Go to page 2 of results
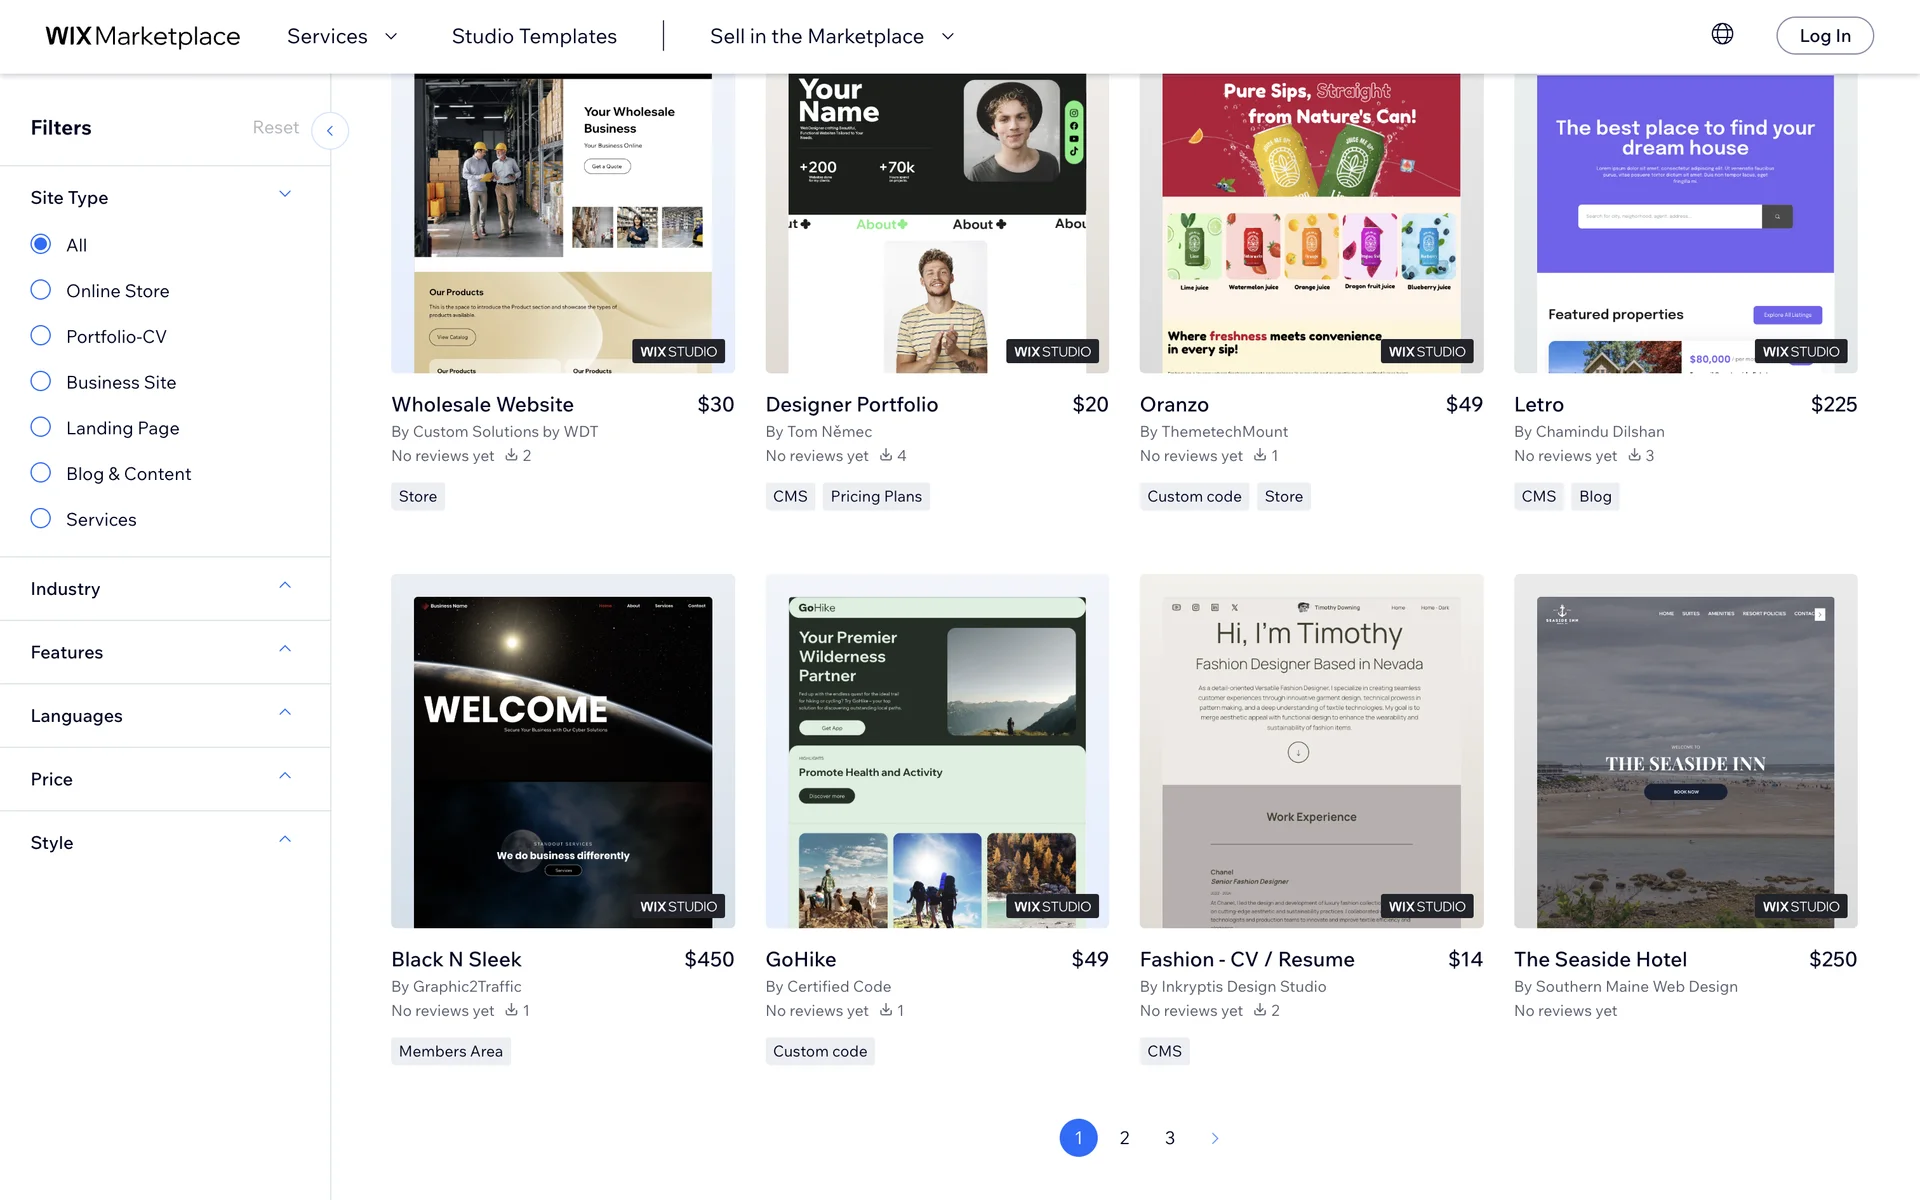 click(1124, 1138)
